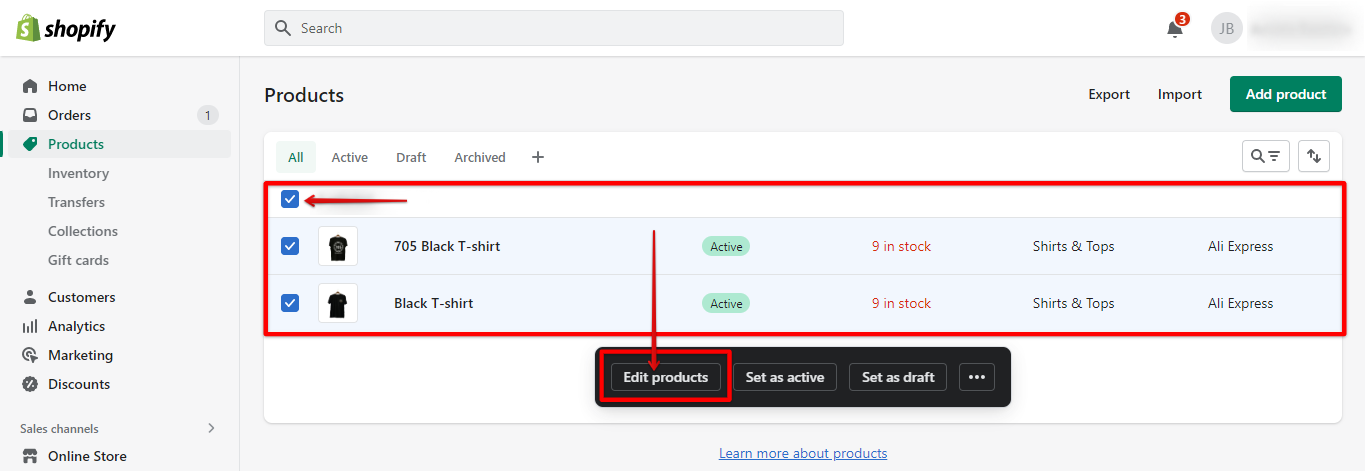The height and width of the screenshot is (471, 1365).
Task: Click Shirts & Tops in Black T-shirt row
Action: (x=1073, y=303)
